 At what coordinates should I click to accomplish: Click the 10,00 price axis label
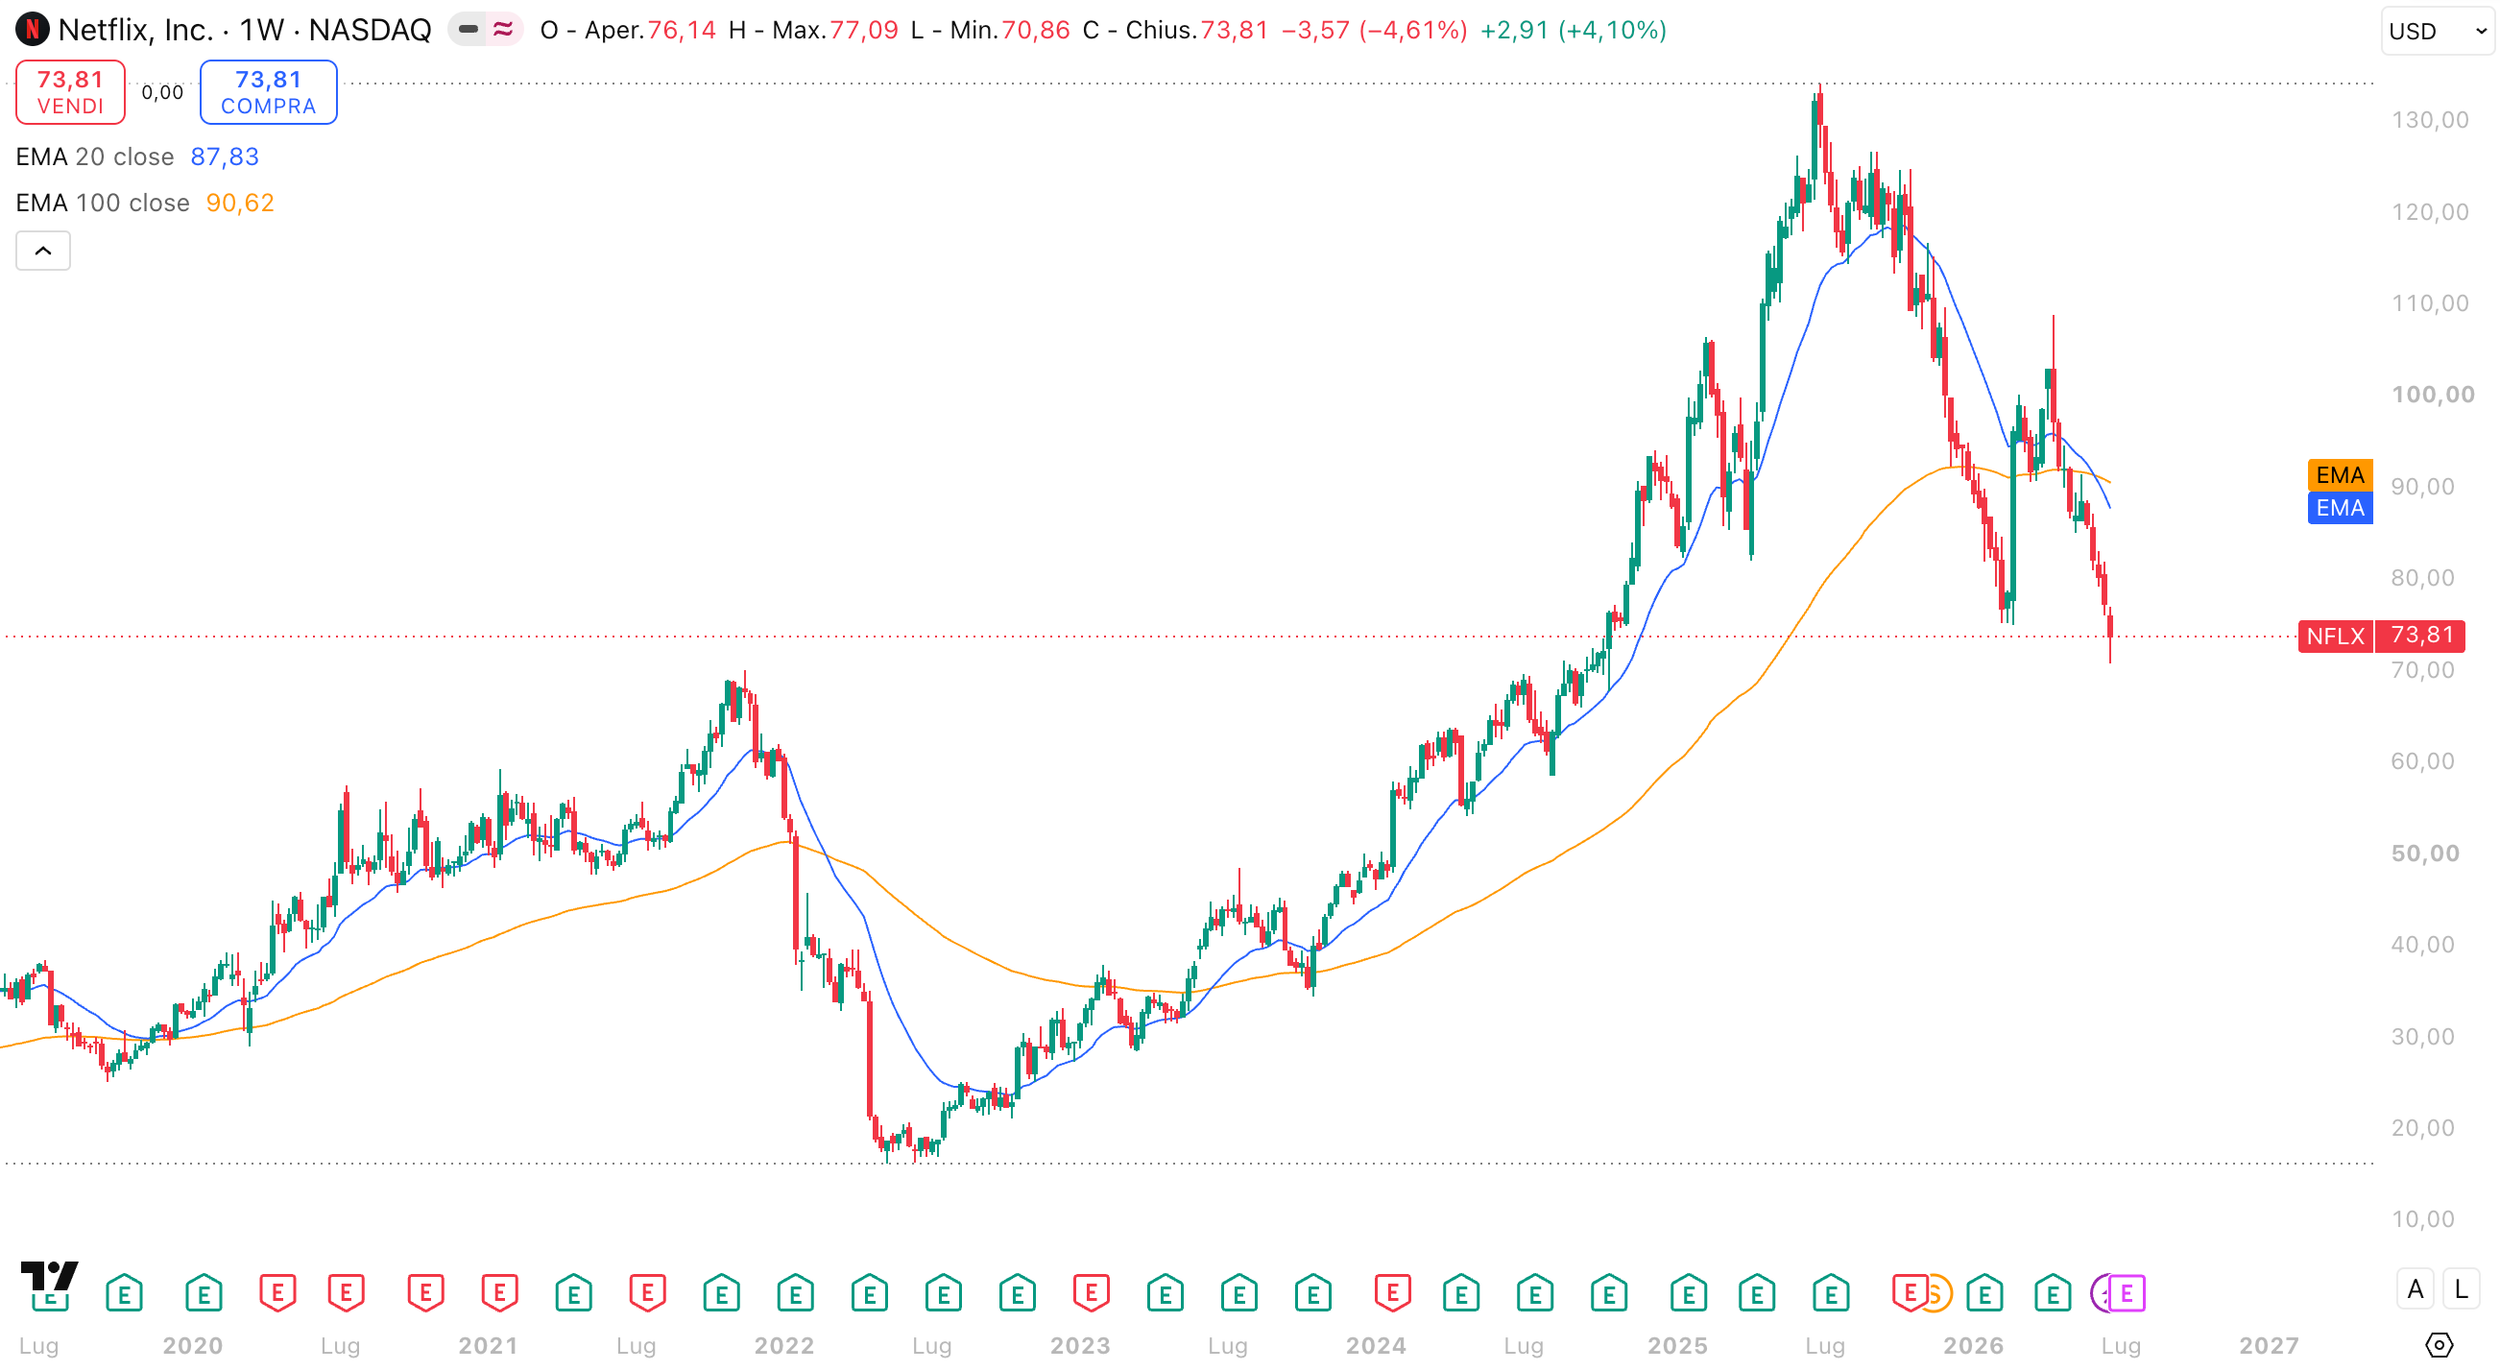click(x=2422, y=1219)
